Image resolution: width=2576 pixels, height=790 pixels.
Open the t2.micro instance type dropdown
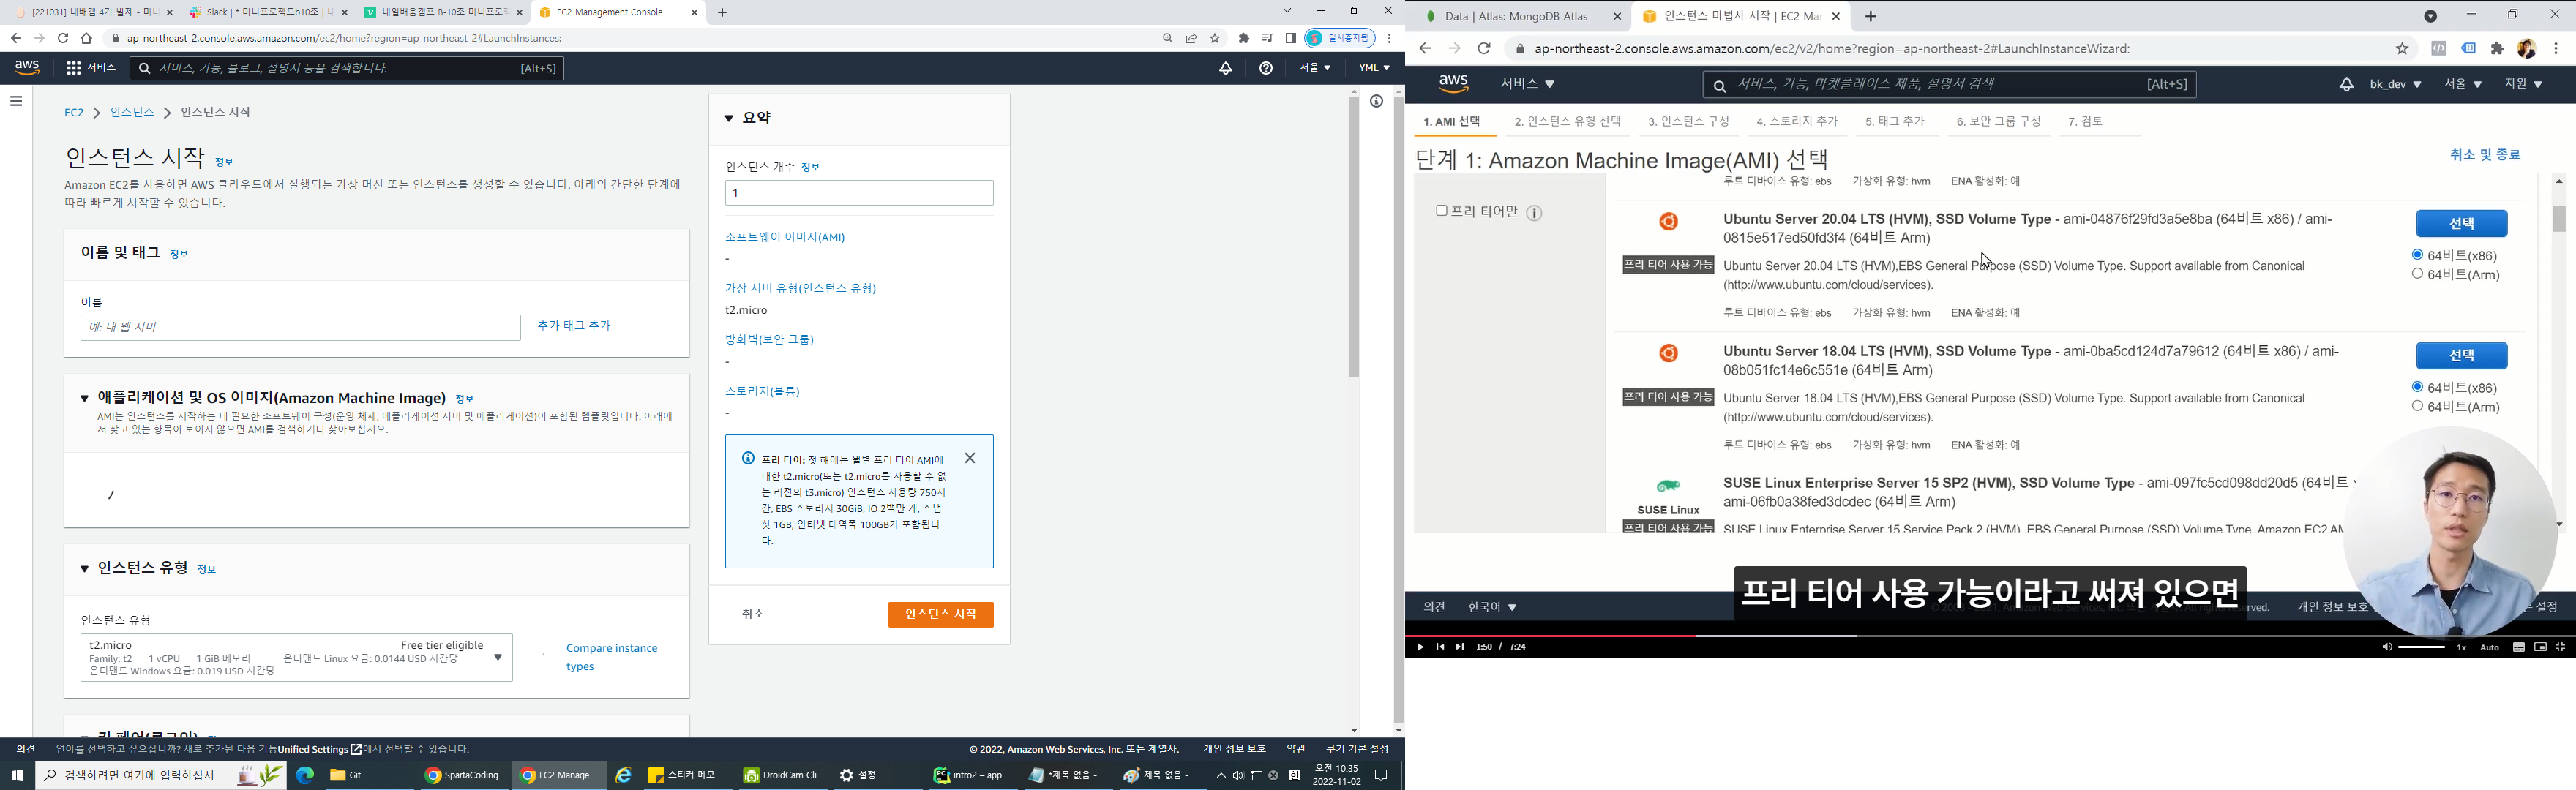(x=296, y=657)
